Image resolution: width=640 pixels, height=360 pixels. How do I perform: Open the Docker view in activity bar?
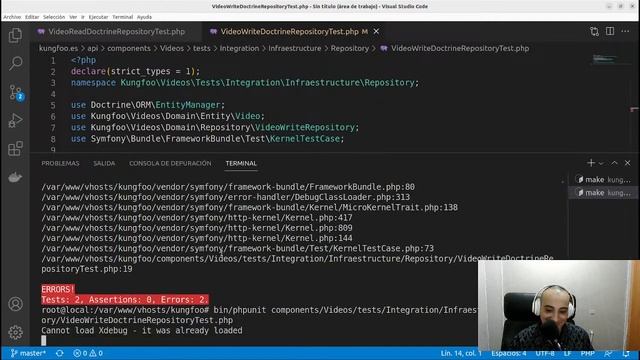(15, 177)
